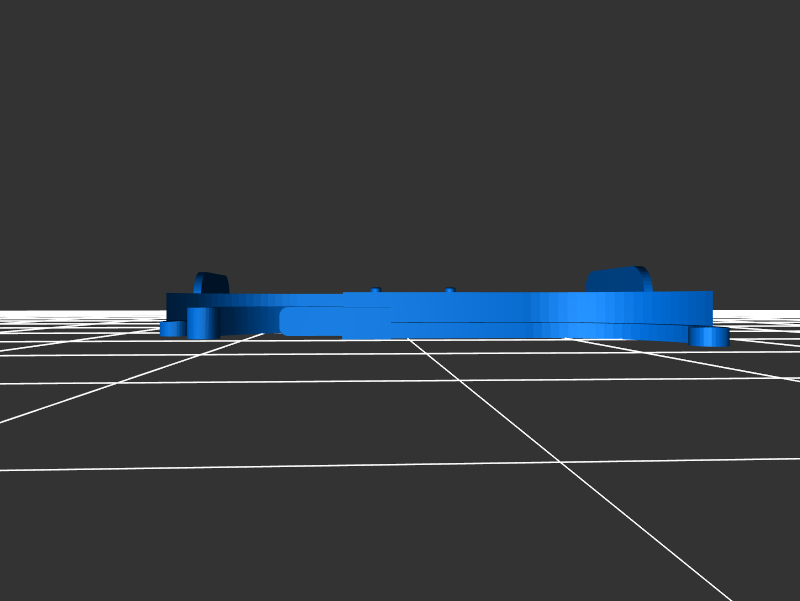Image resolution: width=800 pixels, height=601 pixels.
Task: Click the empty dark background above the model
Action: coord(400,130)
